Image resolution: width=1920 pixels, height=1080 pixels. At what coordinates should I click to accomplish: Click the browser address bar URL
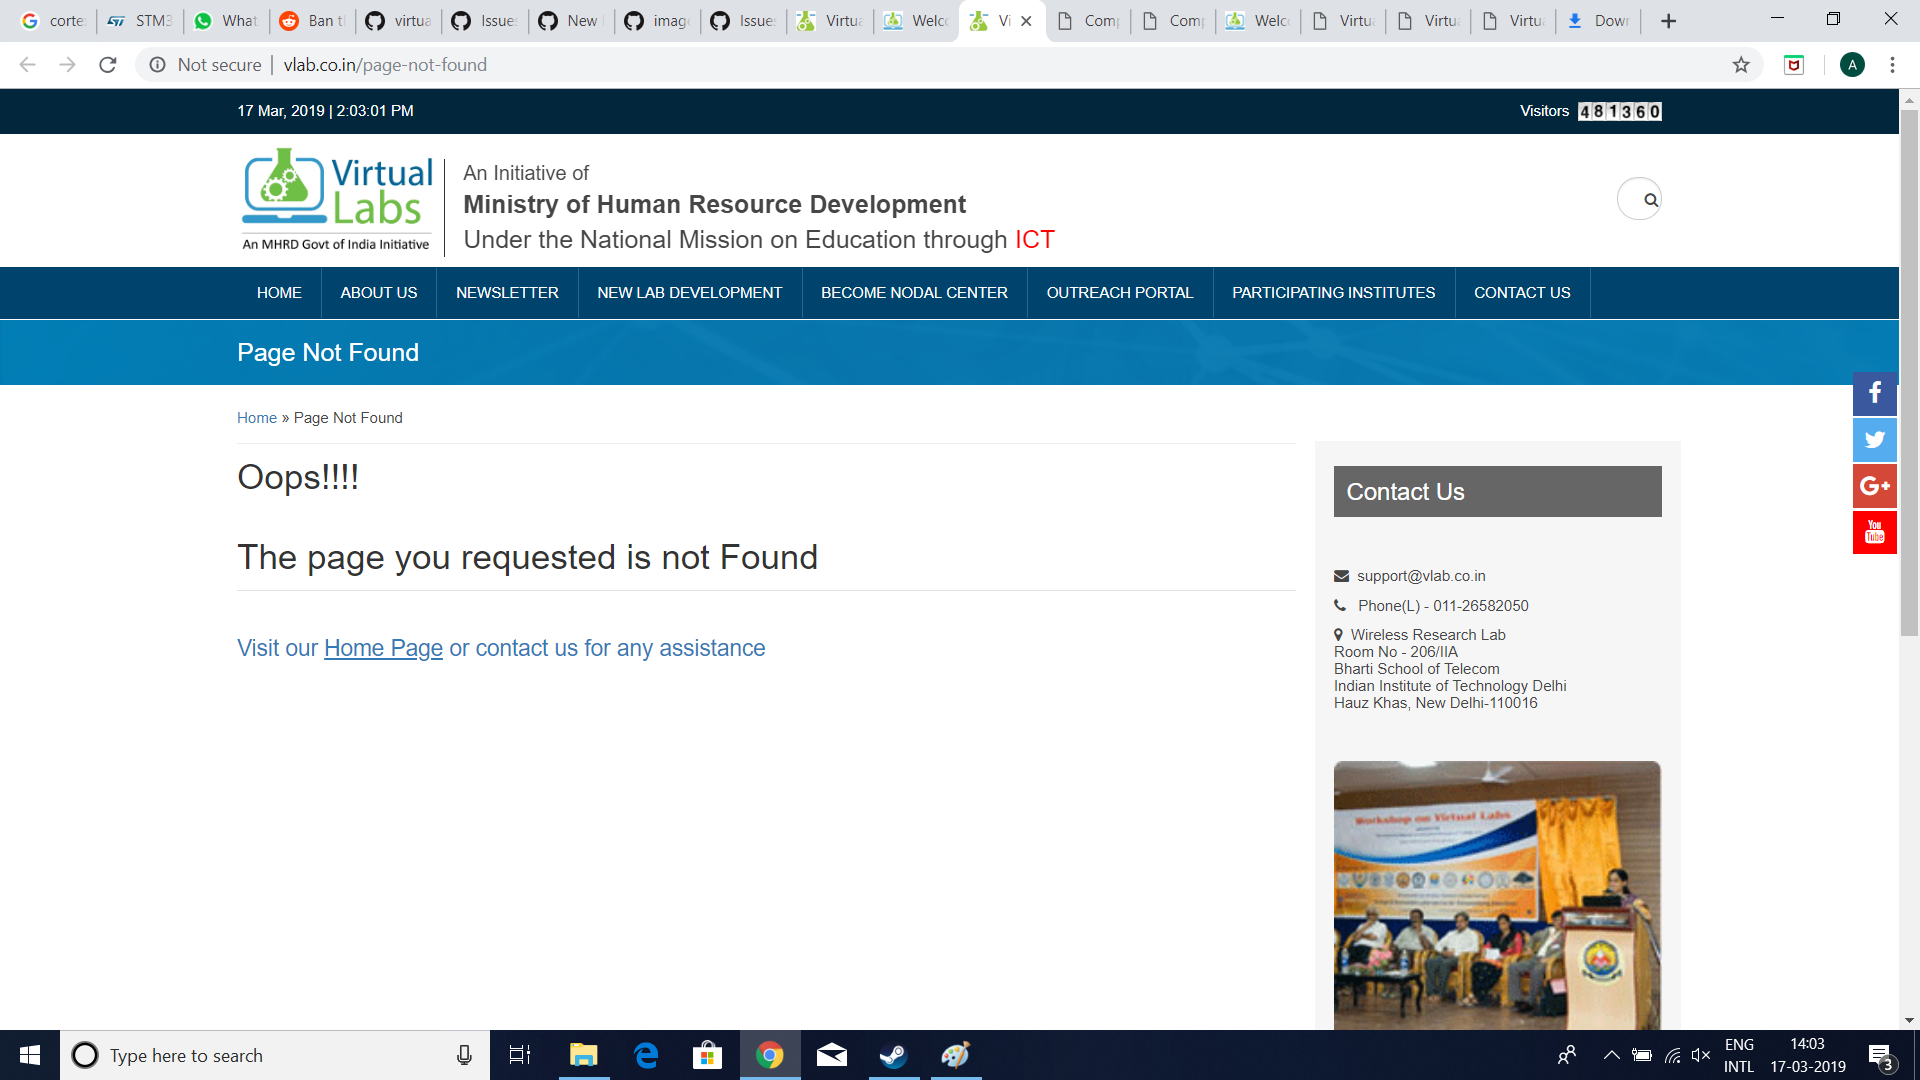coord(385,65)
